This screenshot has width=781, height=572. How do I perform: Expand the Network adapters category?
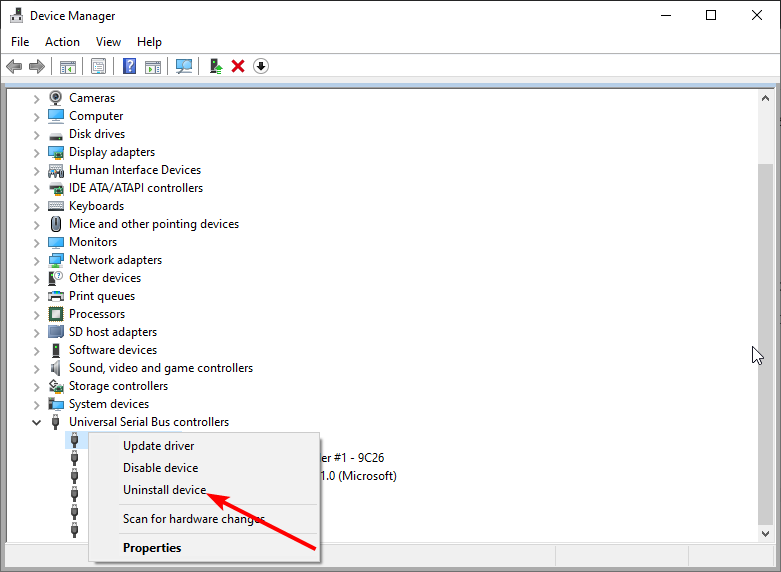tap(36, 261)
